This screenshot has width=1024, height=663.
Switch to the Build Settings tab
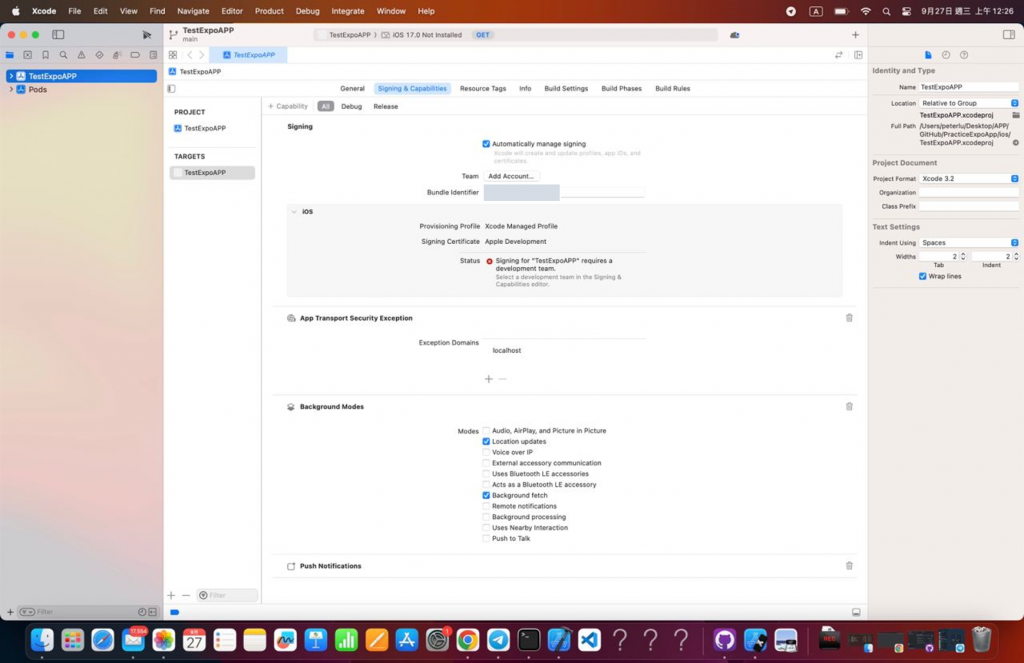click(x=566, y=88)
